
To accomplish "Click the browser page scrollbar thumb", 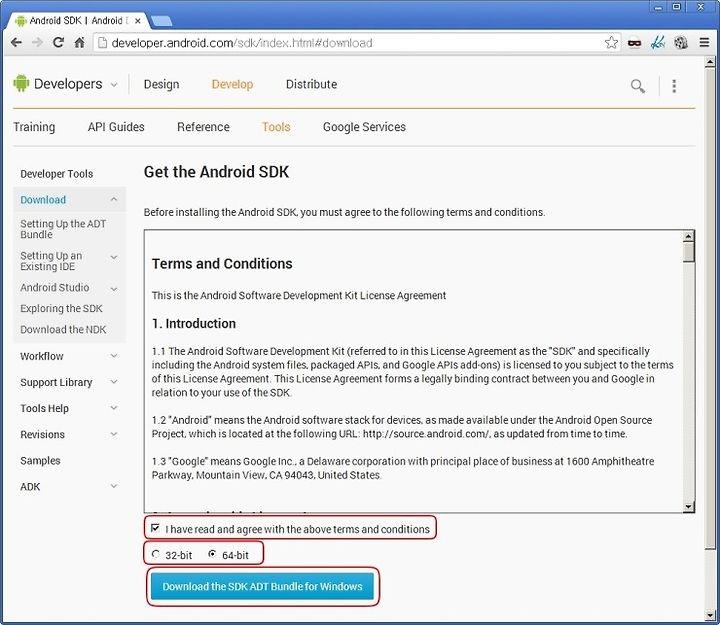I will [x=710, y=308].
